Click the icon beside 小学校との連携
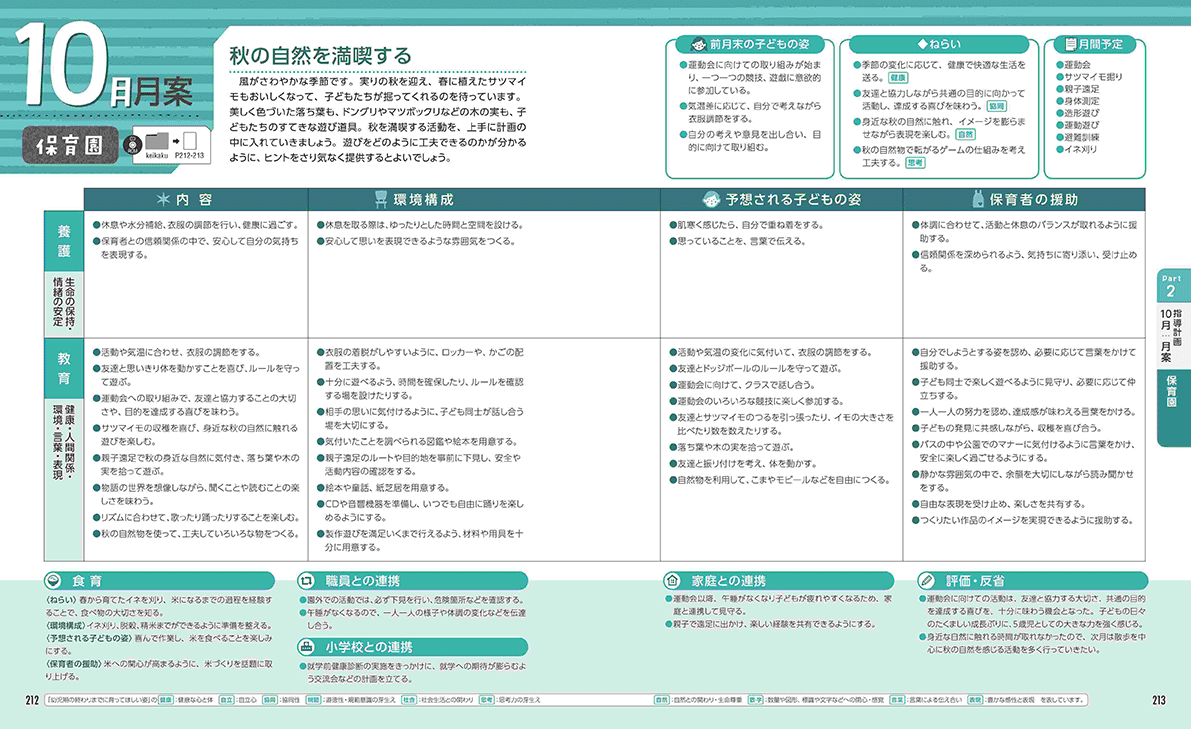 pos(306,647)
